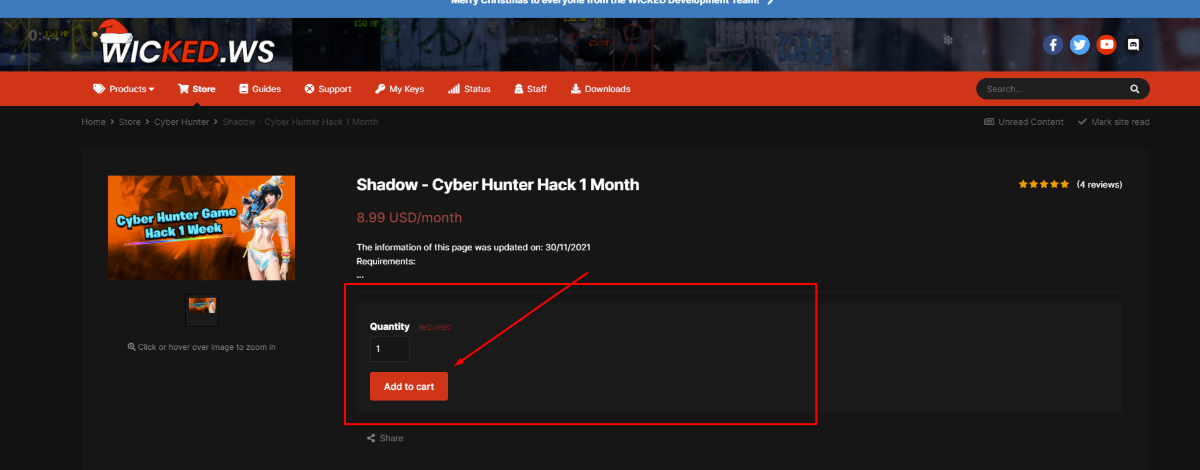The width and height of the screenshot is (1200, 470).
Task: Click the main Cyber Hunter product image
Action: click(x=201, y=228)
